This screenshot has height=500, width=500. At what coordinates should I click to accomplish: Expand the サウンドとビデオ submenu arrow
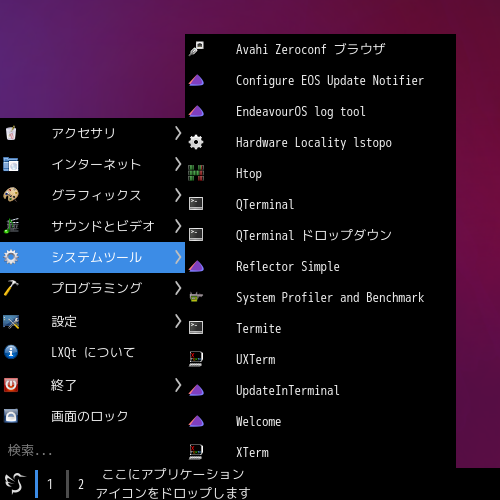[x=178, y=226]
